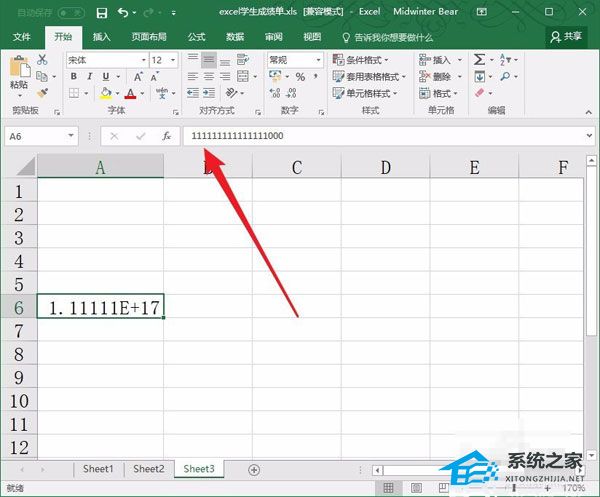The width and height of the screenshot is (600, 497).
Task: Collapse the ribbon
Action: pos(589,112)
